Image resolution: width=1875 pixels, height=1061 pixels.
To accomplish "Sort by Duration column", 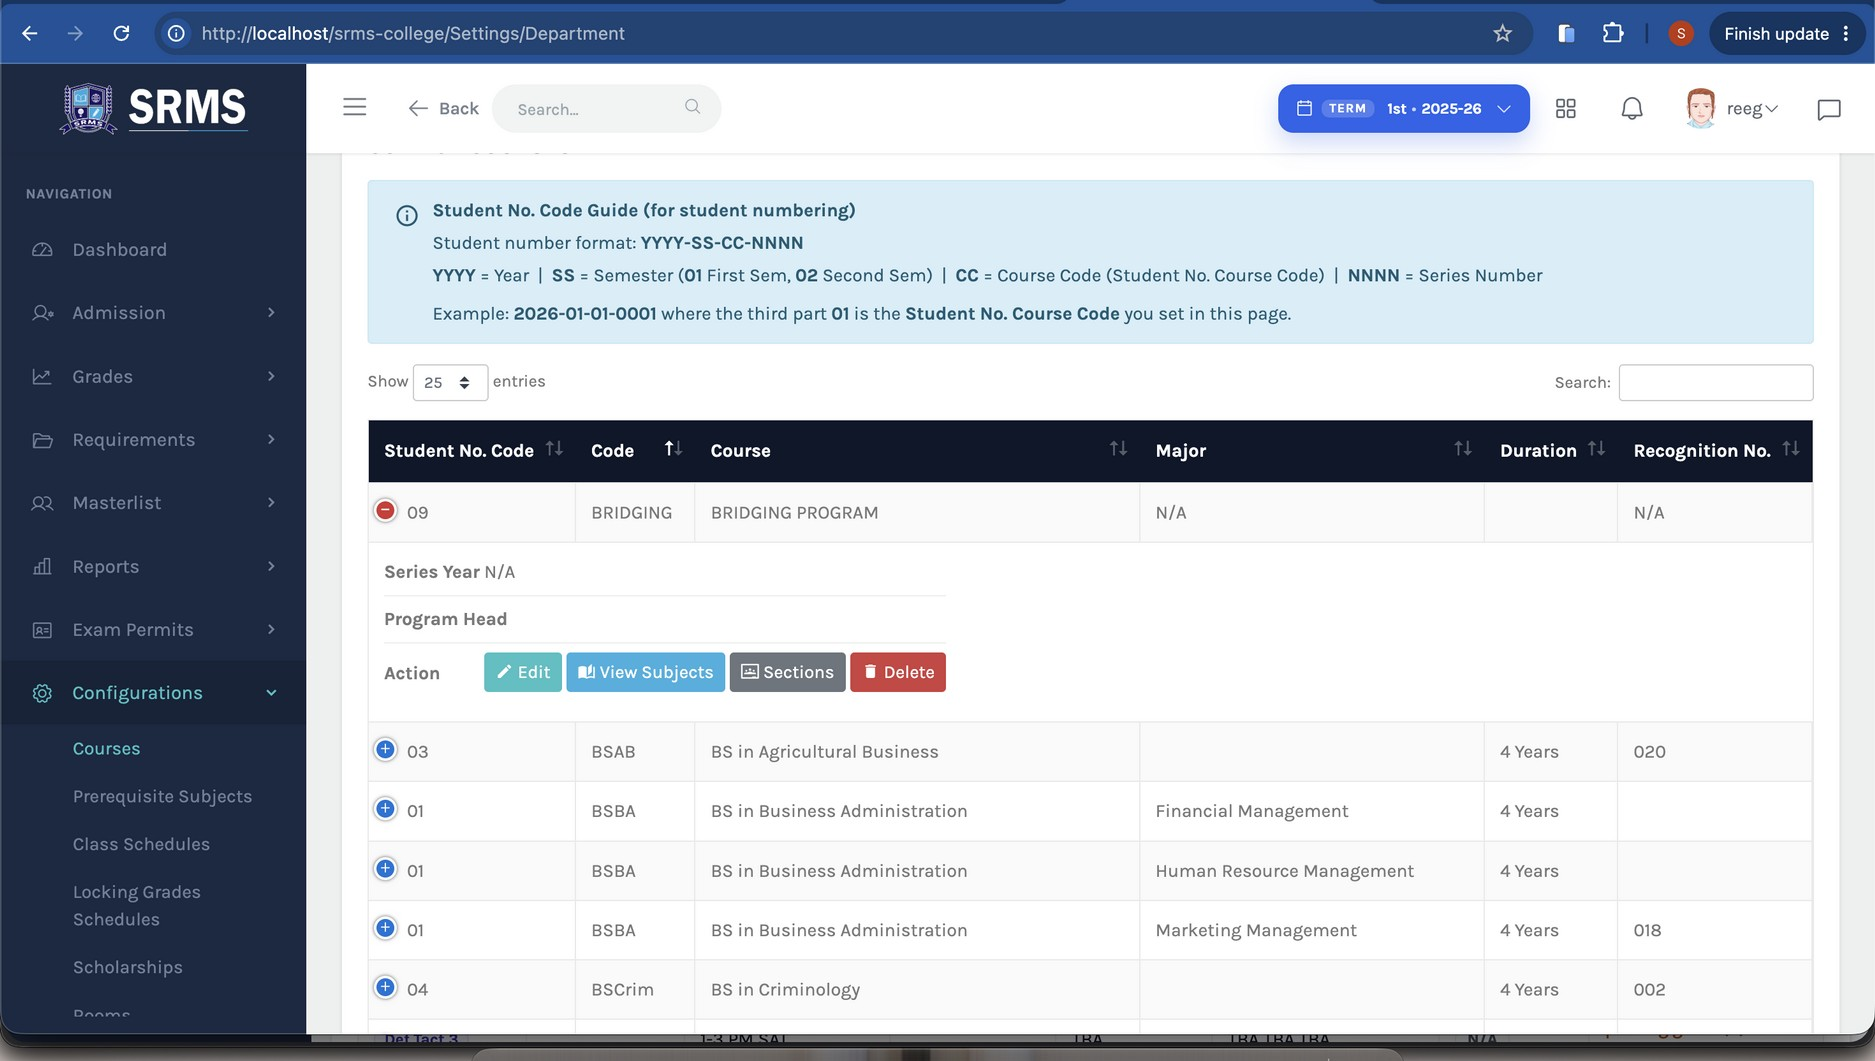I will 1551,451.
